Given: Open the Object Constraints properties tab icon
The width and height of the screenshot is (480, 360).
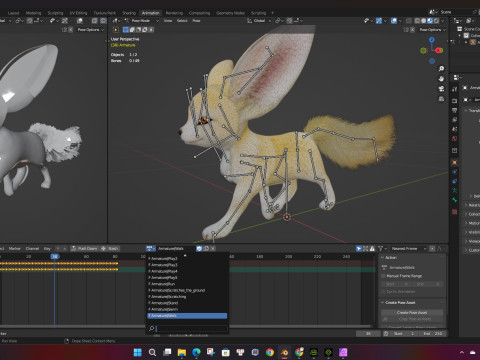Looking at the screenshot, I should pyautogui.click(x=454, y=181).
